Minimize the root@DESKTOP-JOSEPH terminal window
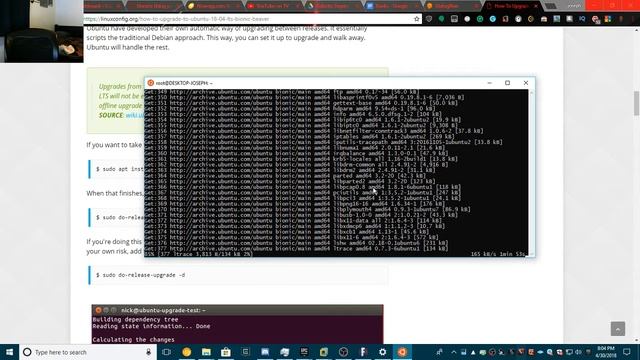 (489, 83)
